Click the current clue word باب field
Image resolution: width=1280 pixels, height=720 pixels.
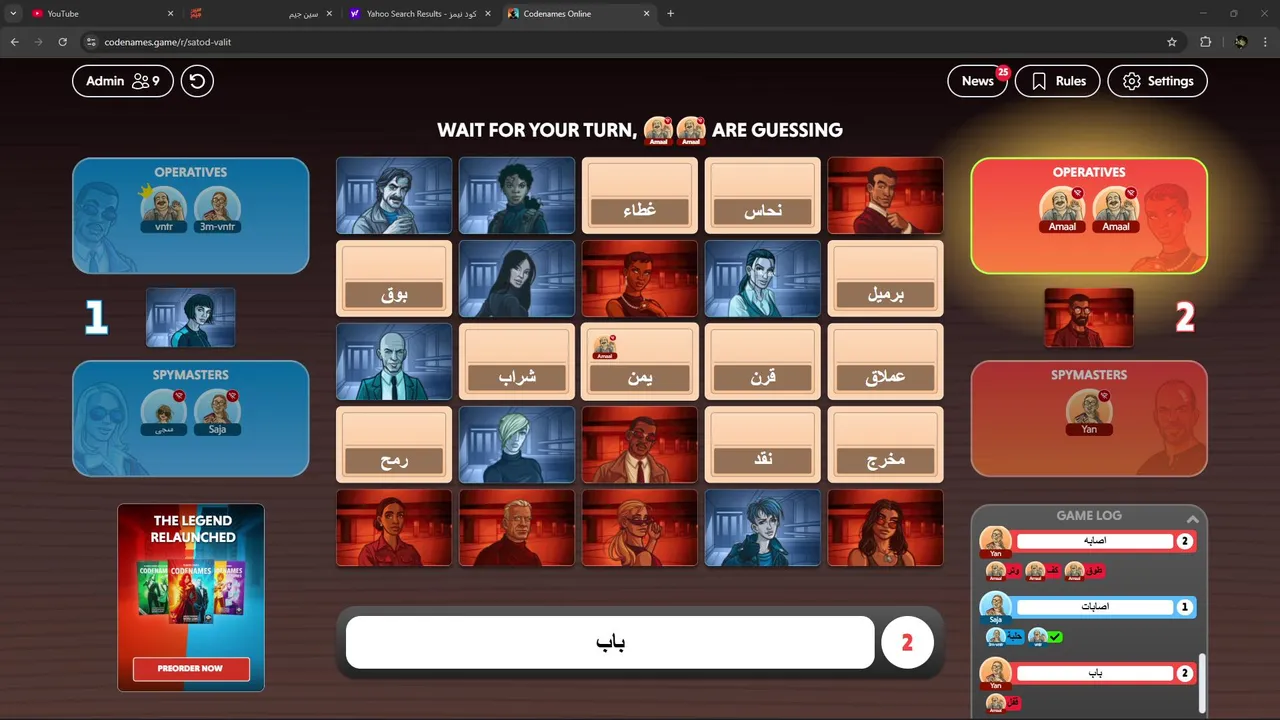[610, 642]
